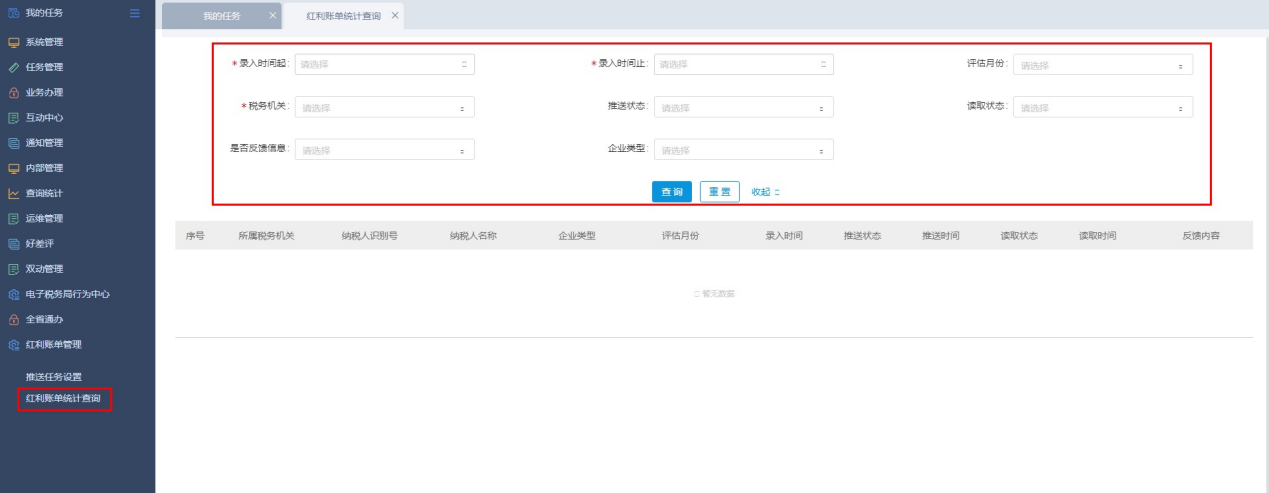Switch to the 我的任务 tab
1269x493 pixels.
(x=221, y=16)
